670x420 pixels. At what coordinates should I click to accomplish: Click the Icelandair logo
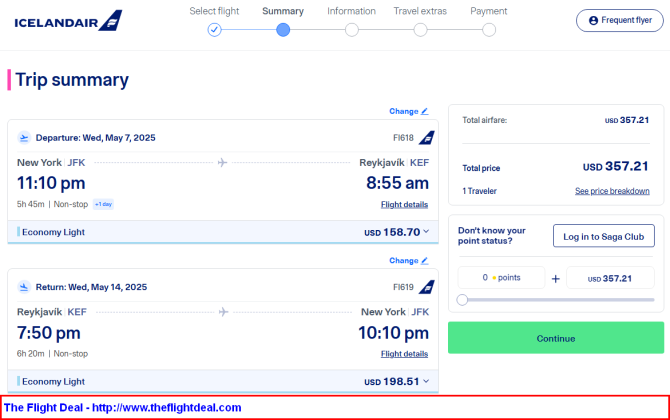[x=68, y=21]
